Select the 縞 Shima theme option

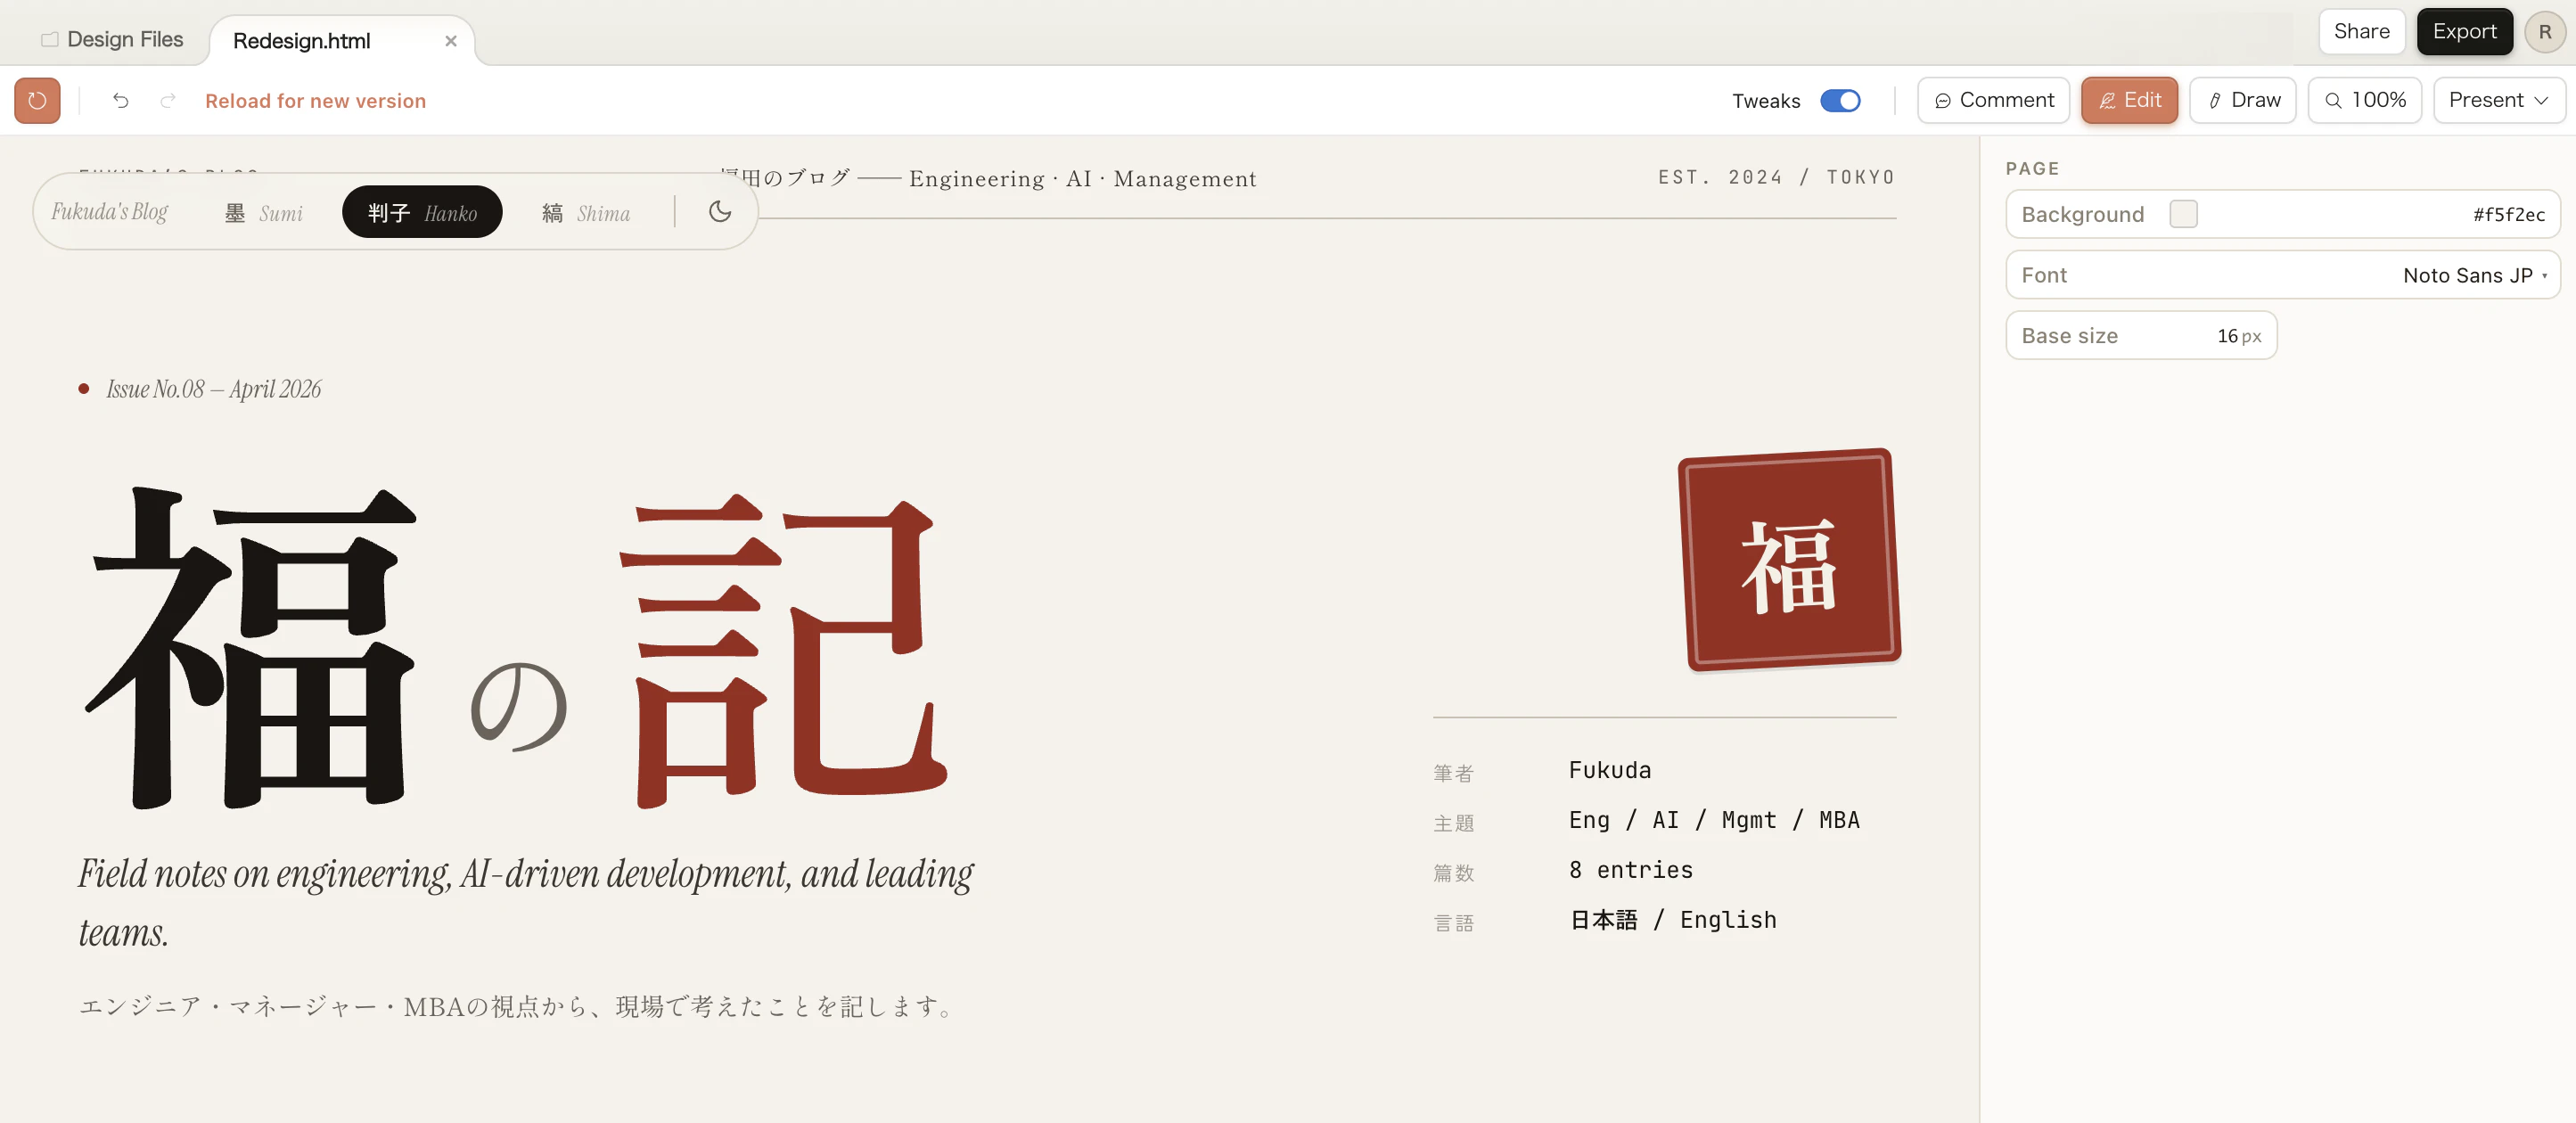586,213
